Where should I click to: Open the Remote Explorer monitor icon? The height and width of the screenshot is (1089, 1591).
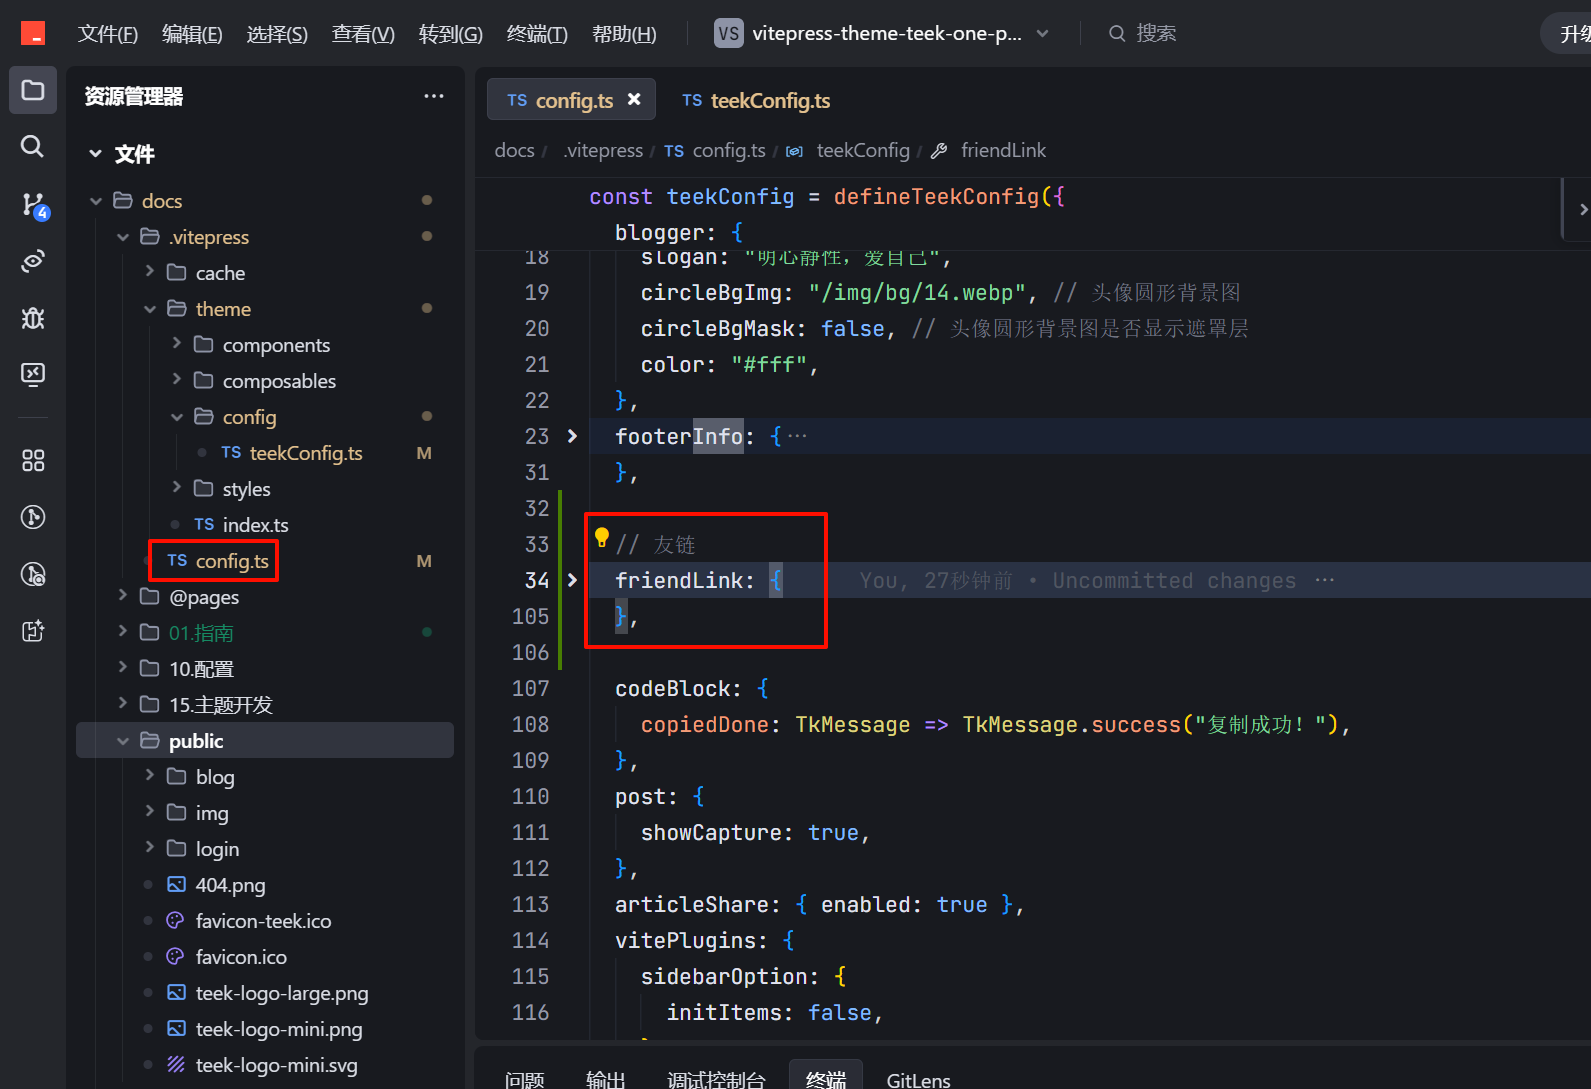pos(33,374)
